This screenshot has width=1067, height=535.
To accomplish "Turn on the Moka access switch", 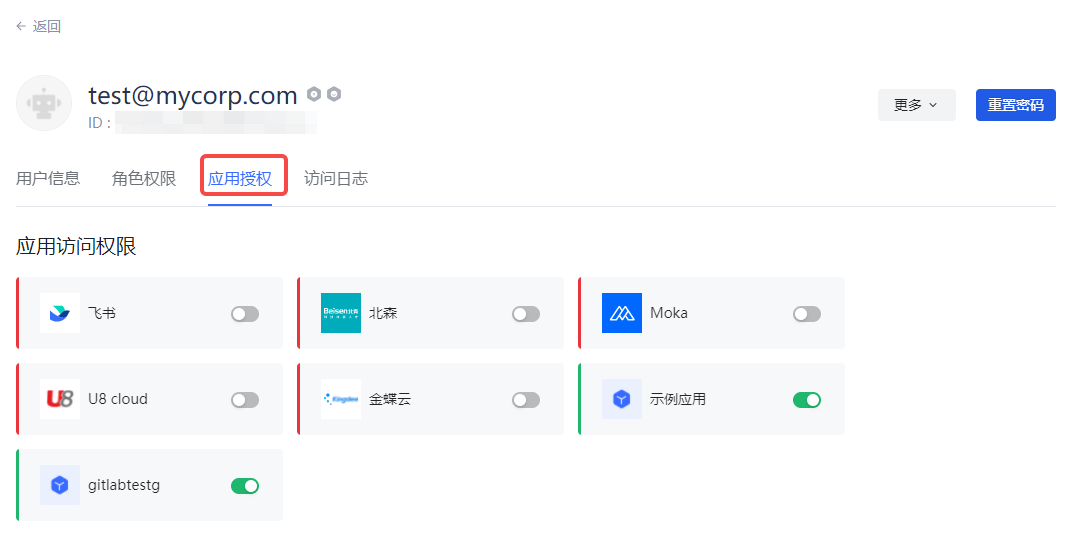I will pos(807,314).
